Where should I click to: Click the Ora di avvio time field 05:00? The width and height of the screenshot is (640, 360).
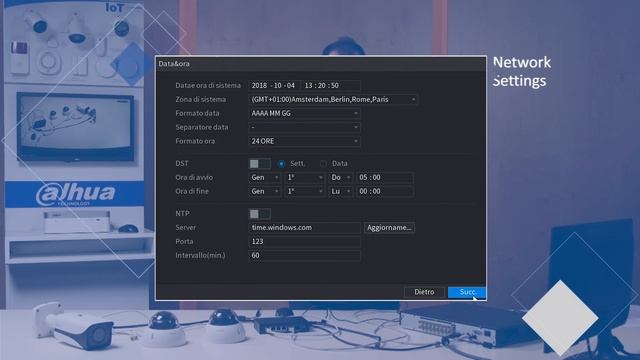point(385,178)
